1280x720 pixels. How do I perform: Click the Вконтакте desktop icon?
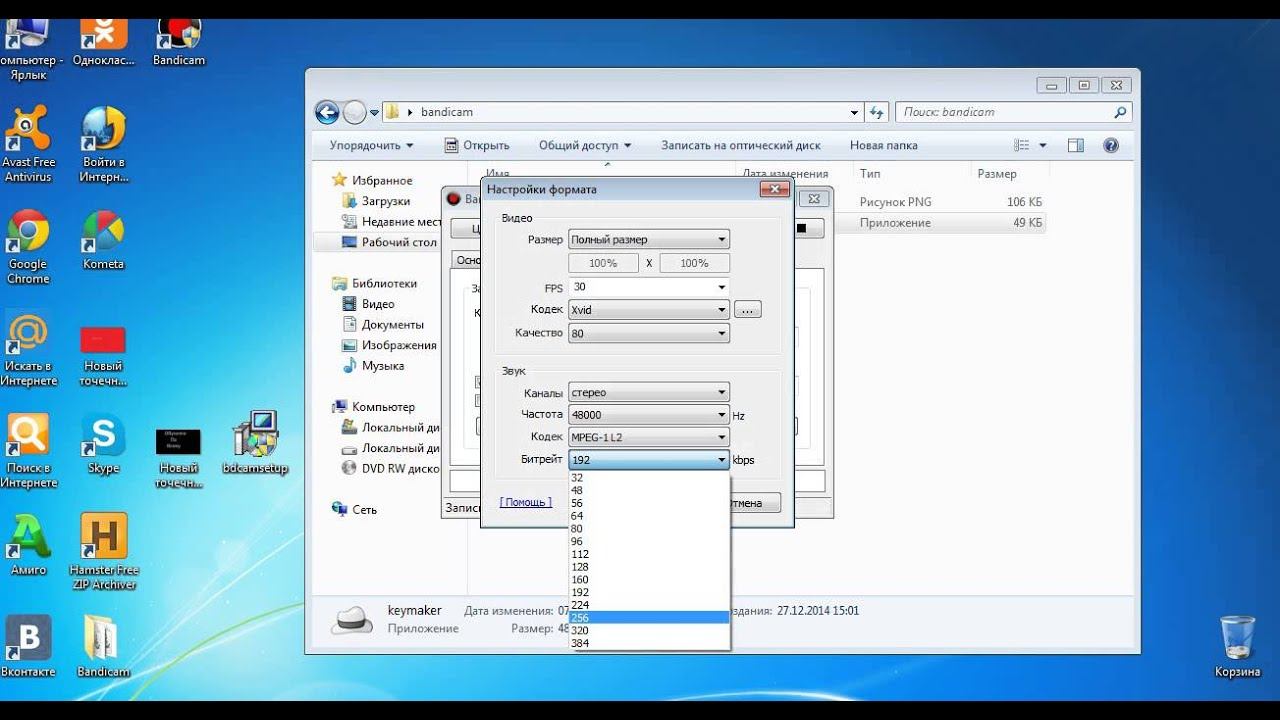pyautogui.click(x=28, y=646)
